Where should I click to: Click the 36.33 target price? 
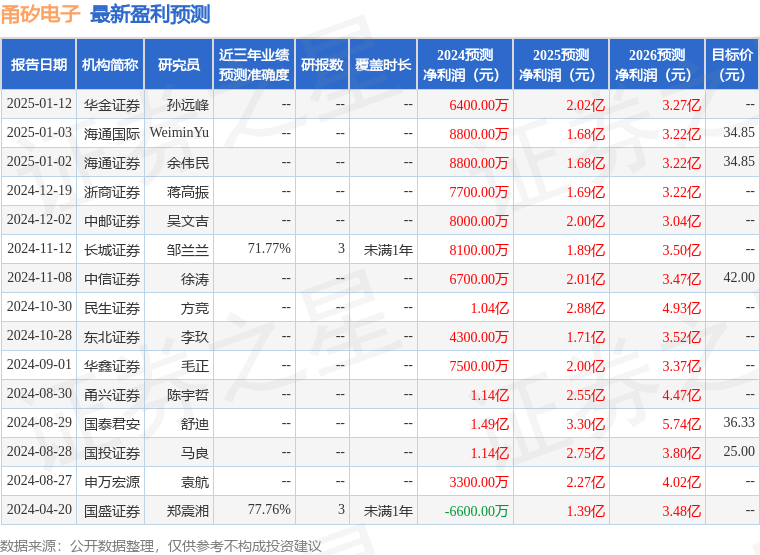pyautogui.click(x=739, y=422)
